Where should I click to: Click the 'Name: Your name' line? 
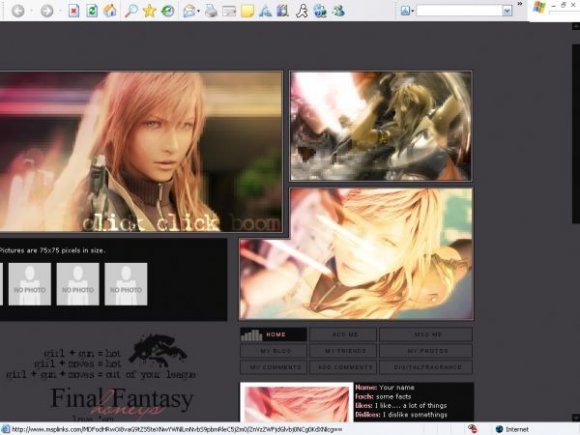(x=385, y=387)
